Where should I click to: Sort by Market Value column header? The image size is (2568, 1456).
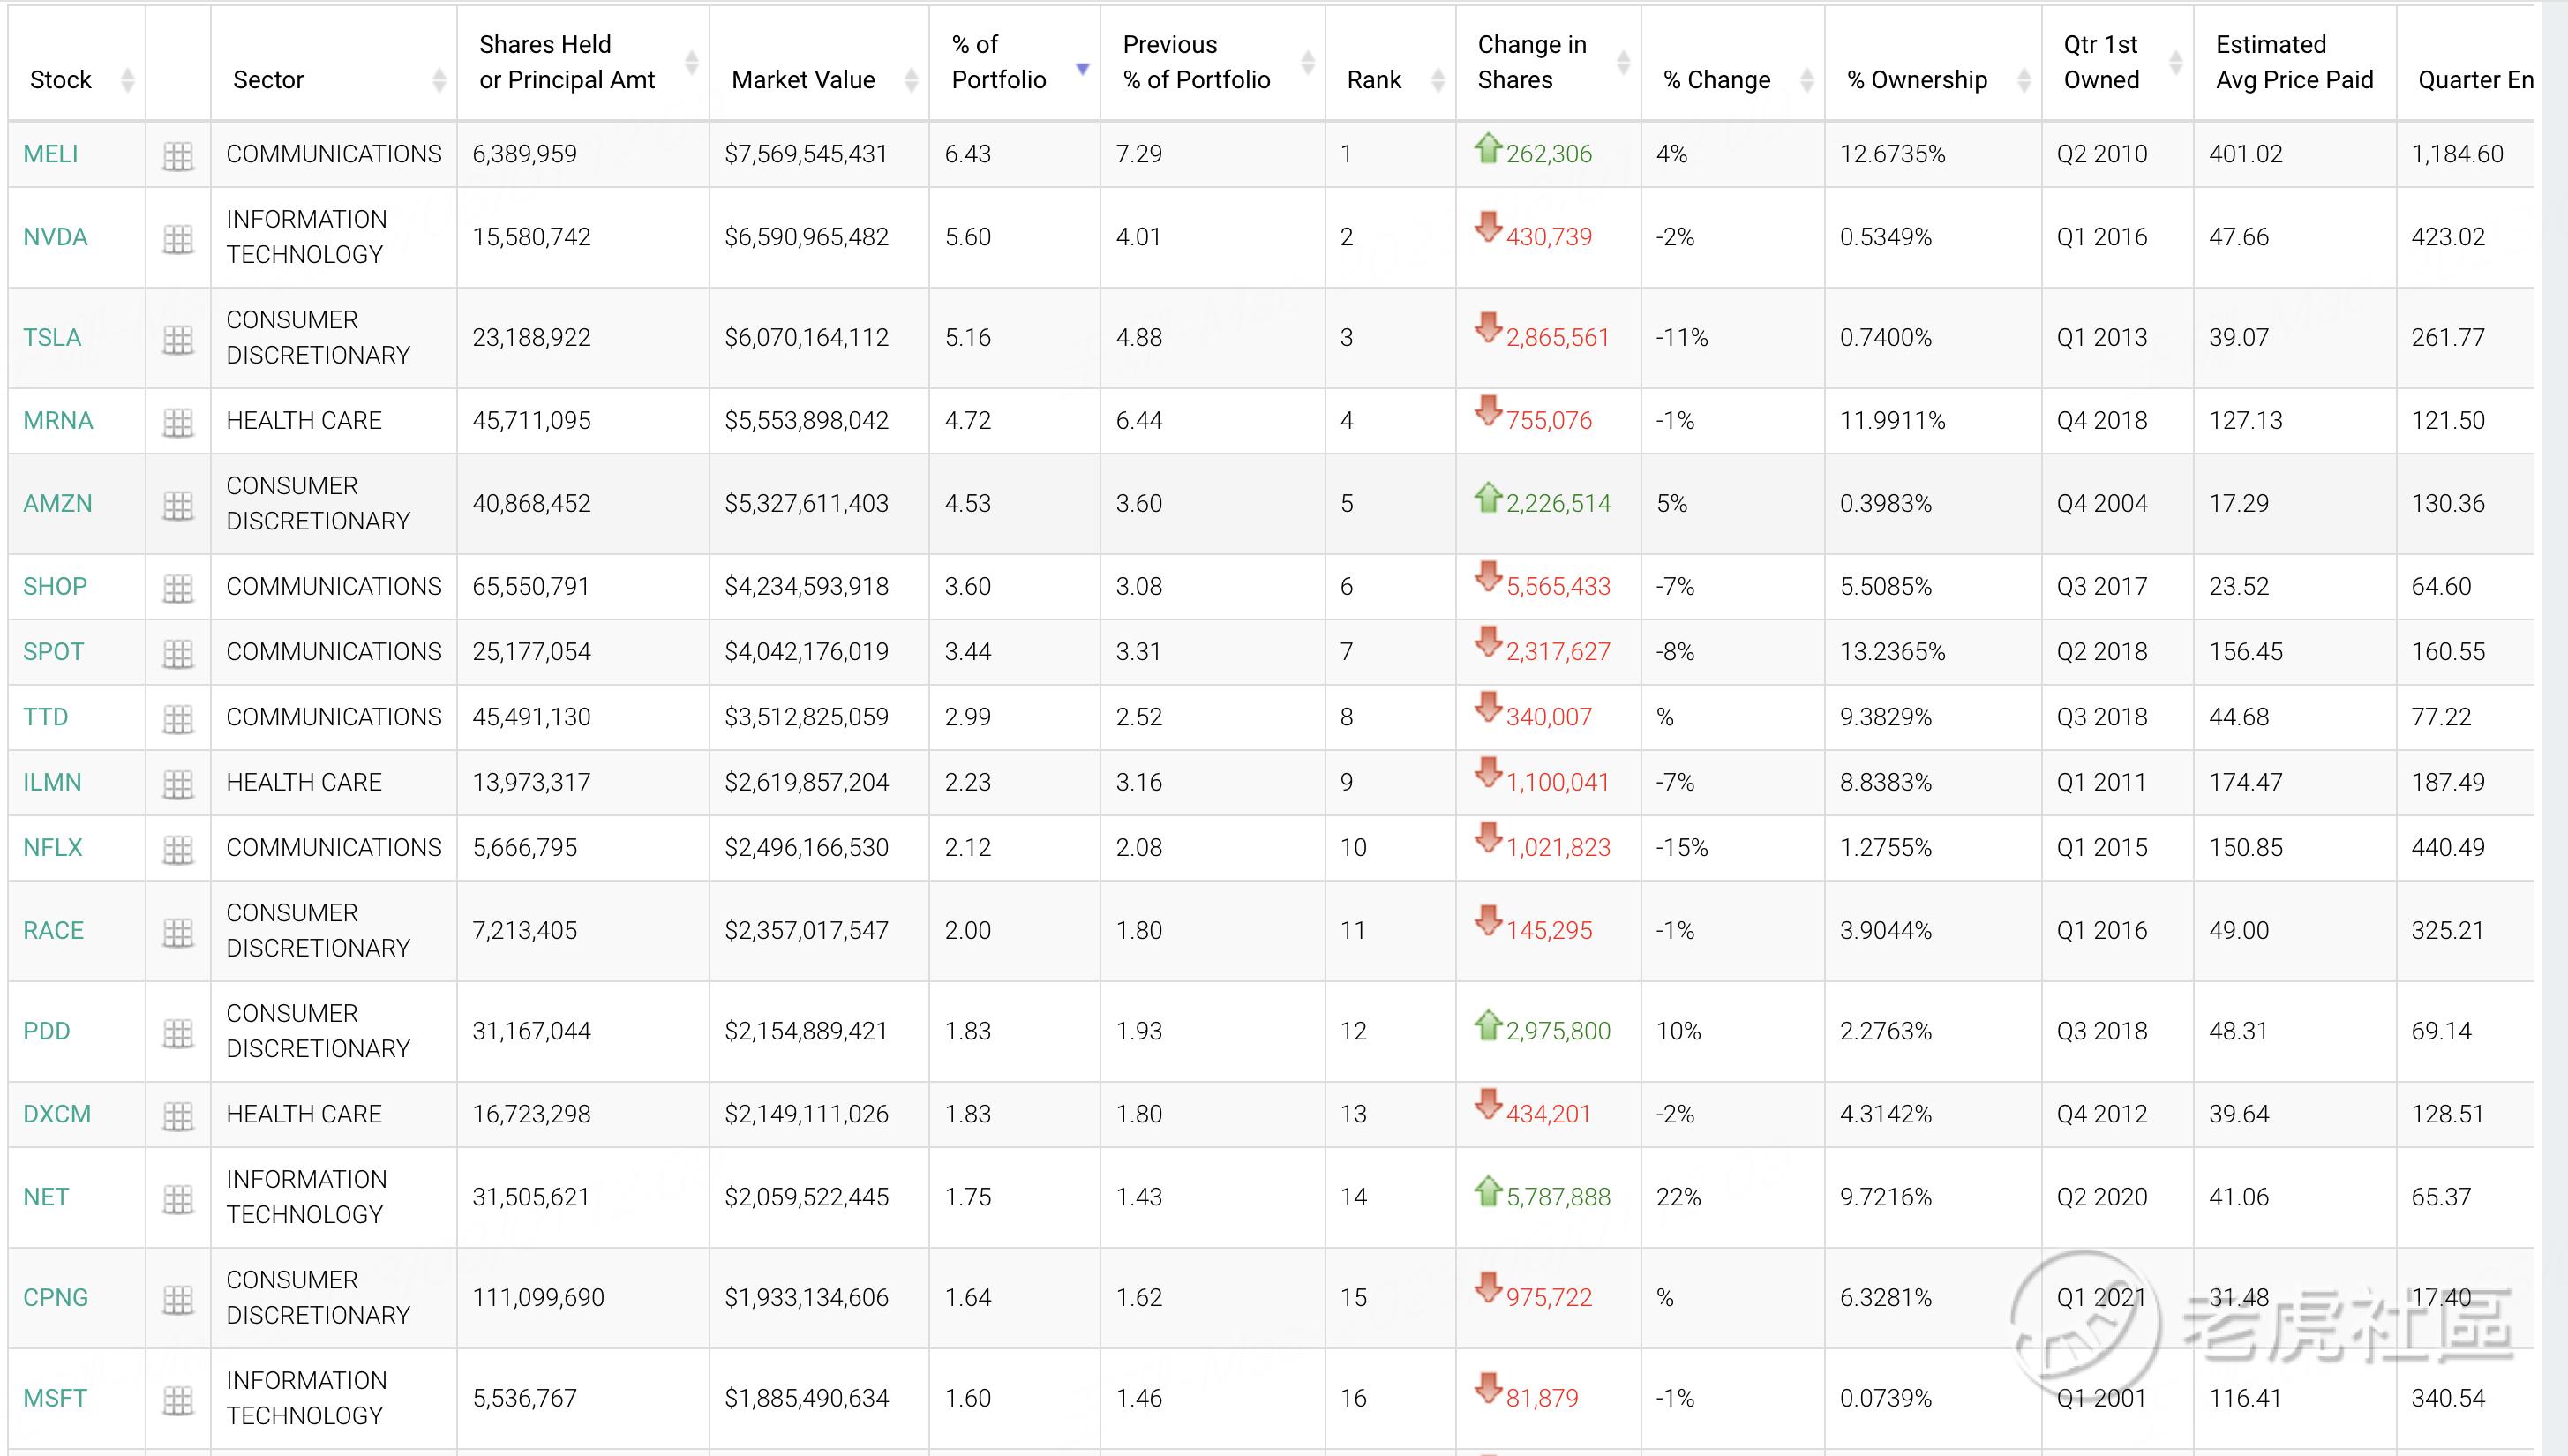coord(803,80)
